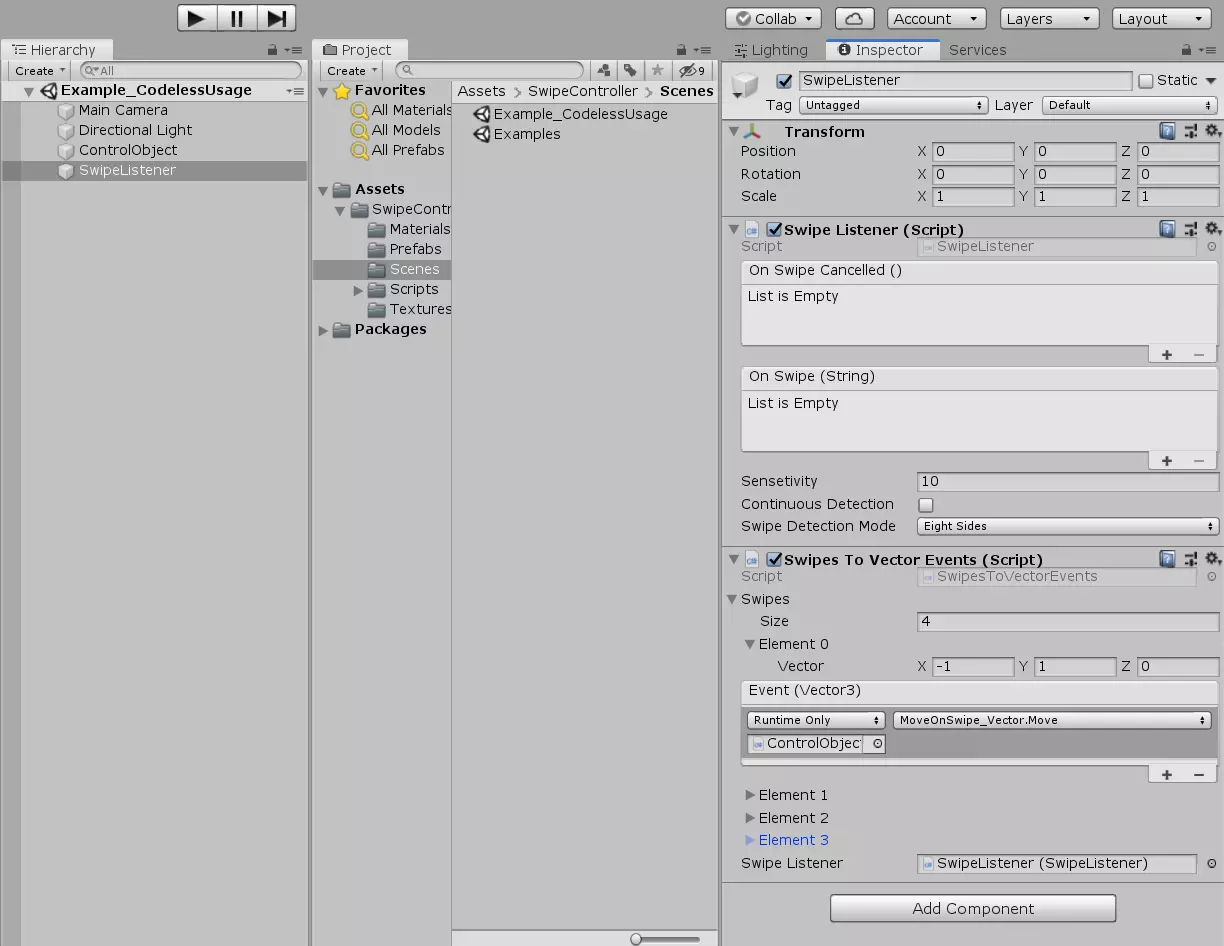Image resolution: width=1224 pixels, height=946 pixels.
Task: Open the Transform gear settings menu
Action: (1212, 131)
